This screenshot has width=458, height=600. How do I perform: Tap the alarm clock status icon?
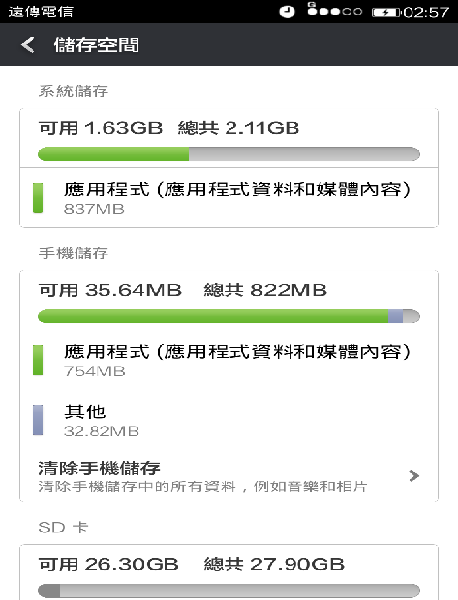(x=287, y=12)
